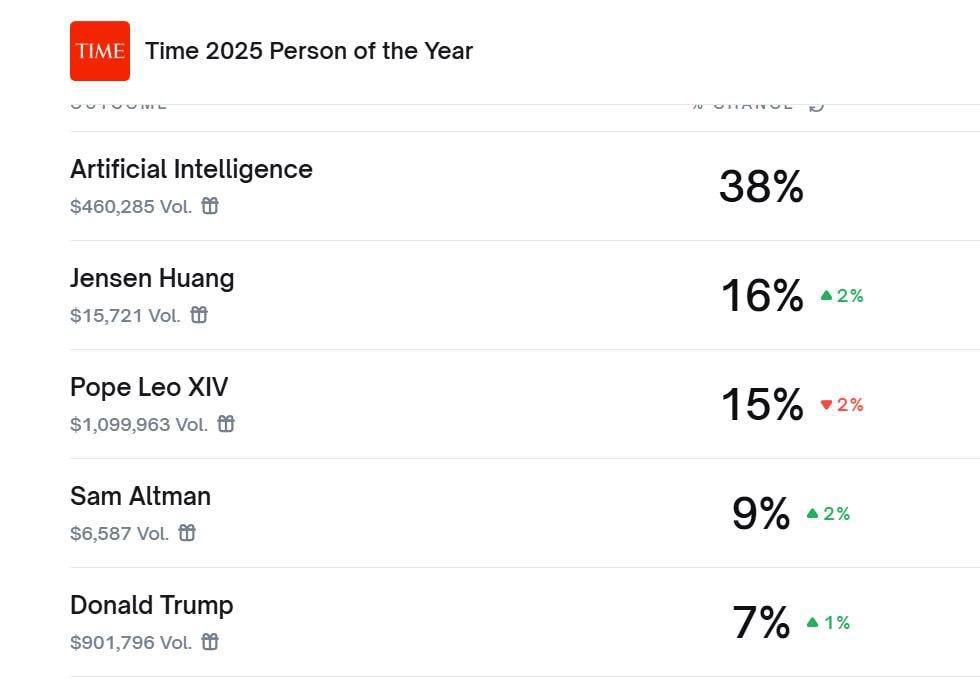
Task: Open the Artificial Intelligence outcome
Action: [191, 169]
